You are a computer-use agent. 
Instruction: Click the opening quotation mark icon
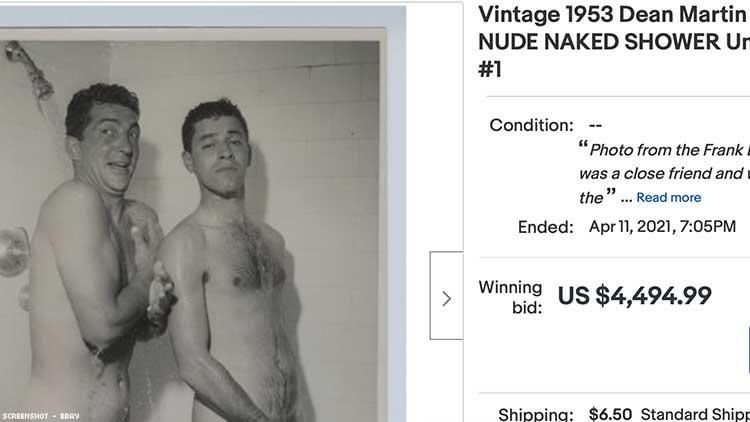click(583, 146)
